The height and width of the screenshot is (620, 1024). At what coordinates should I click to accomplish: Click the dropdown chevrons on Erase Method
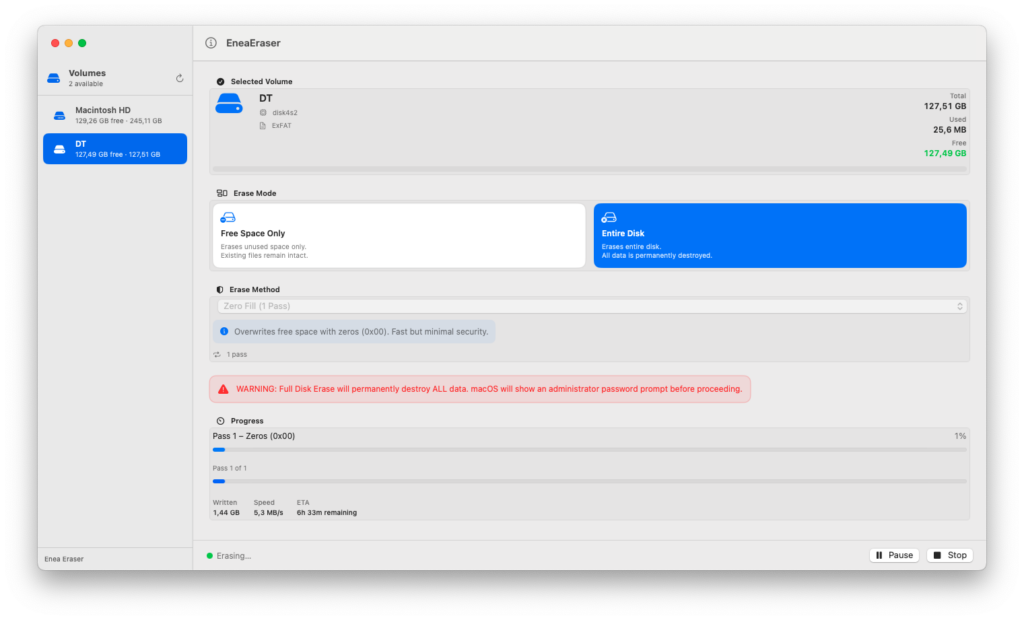point(959,306)
